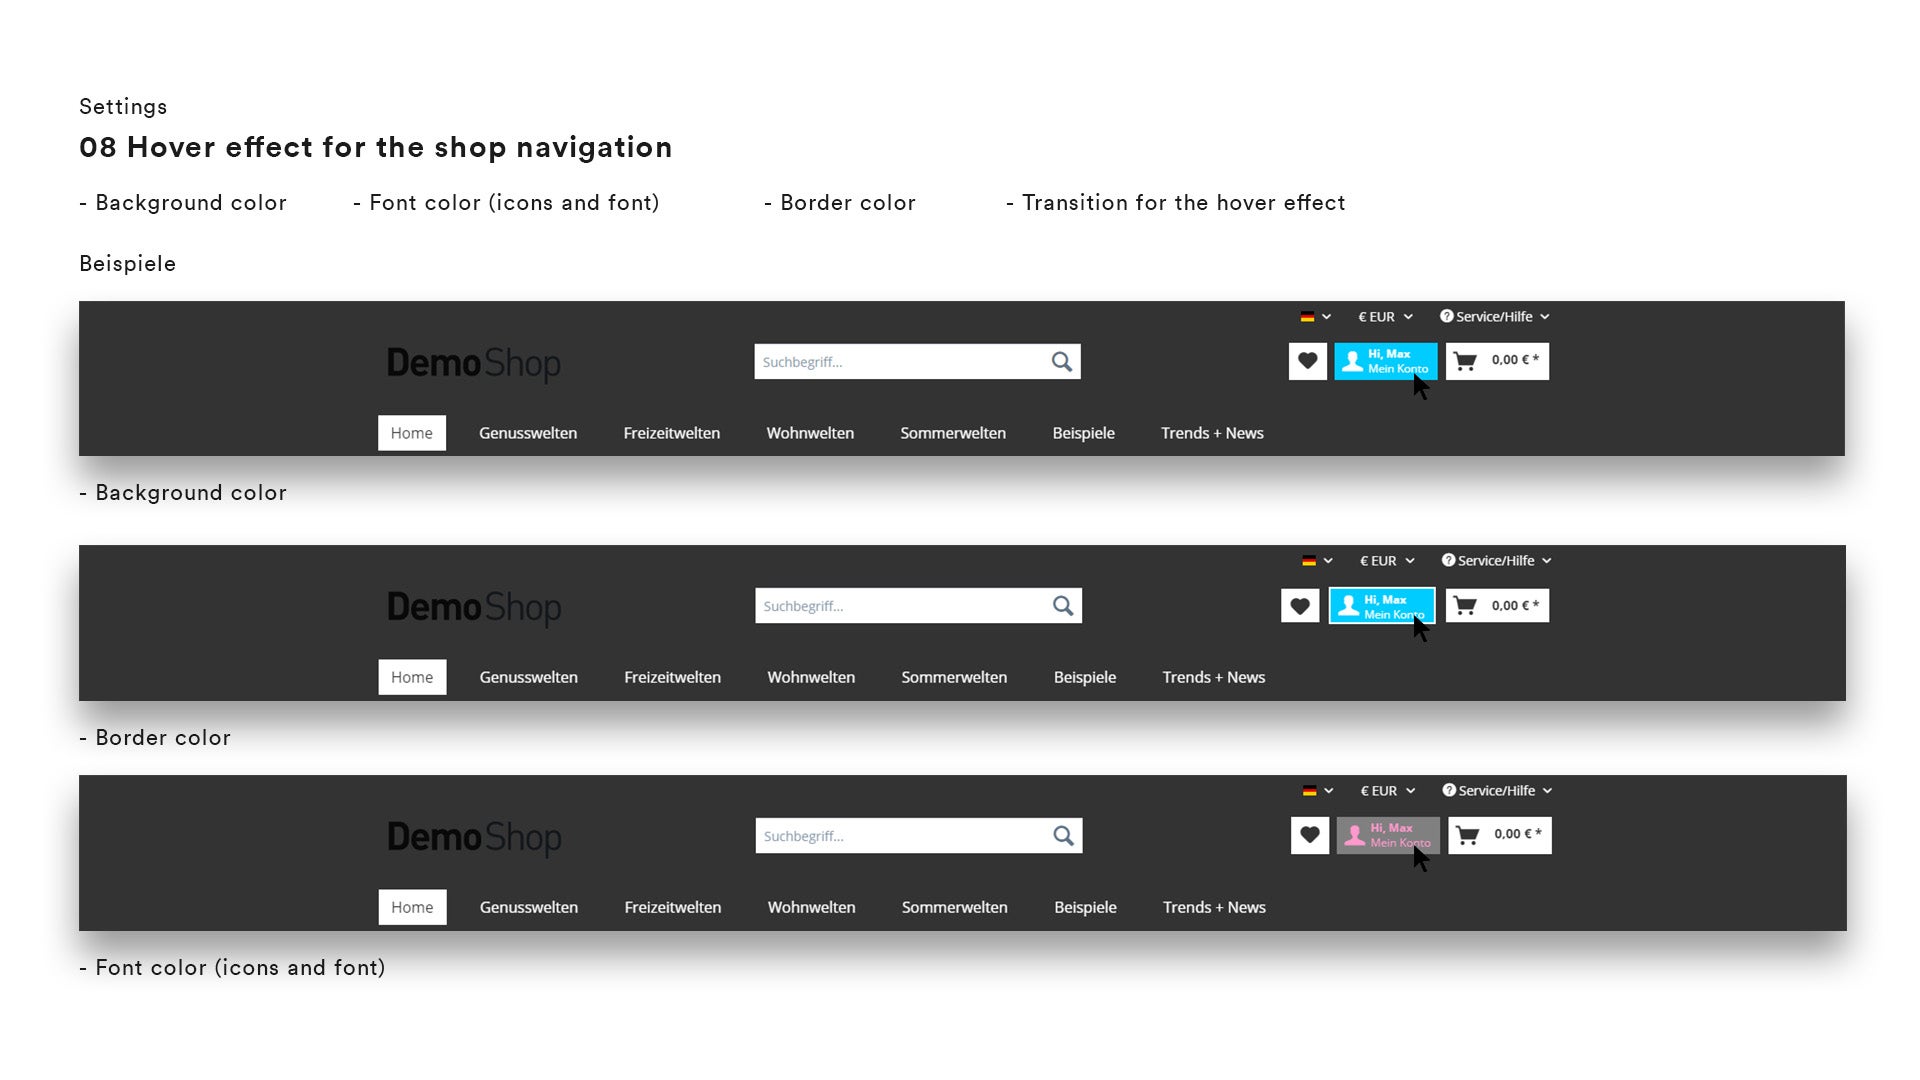Click the search magnifier icon
The height and width of the screenshot is (1080, 1920).
click(x=1062, y=361)
